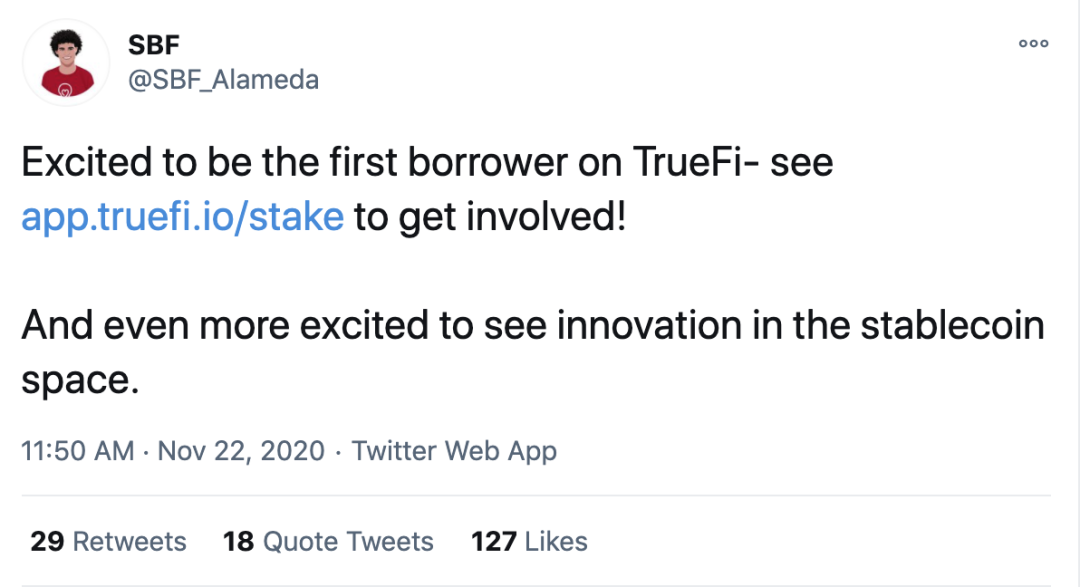This screenshot has width=1080, height=587.
Task: Open the SBF display name profile
Action: pyautogui.click(x=154, y=45)
